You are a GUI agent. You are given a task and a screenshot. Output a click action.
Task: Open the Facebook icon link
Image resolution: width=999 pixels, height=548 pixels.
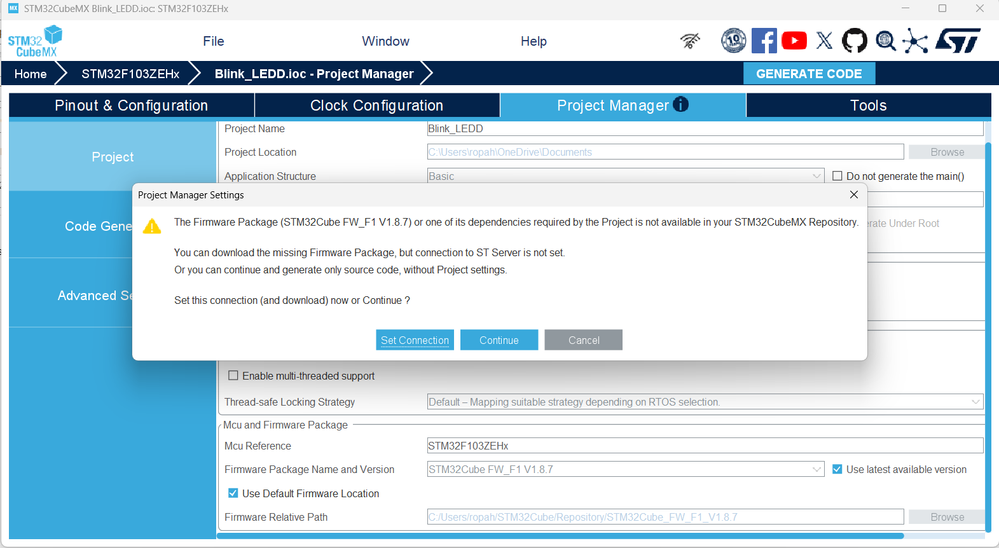point(764,41)
